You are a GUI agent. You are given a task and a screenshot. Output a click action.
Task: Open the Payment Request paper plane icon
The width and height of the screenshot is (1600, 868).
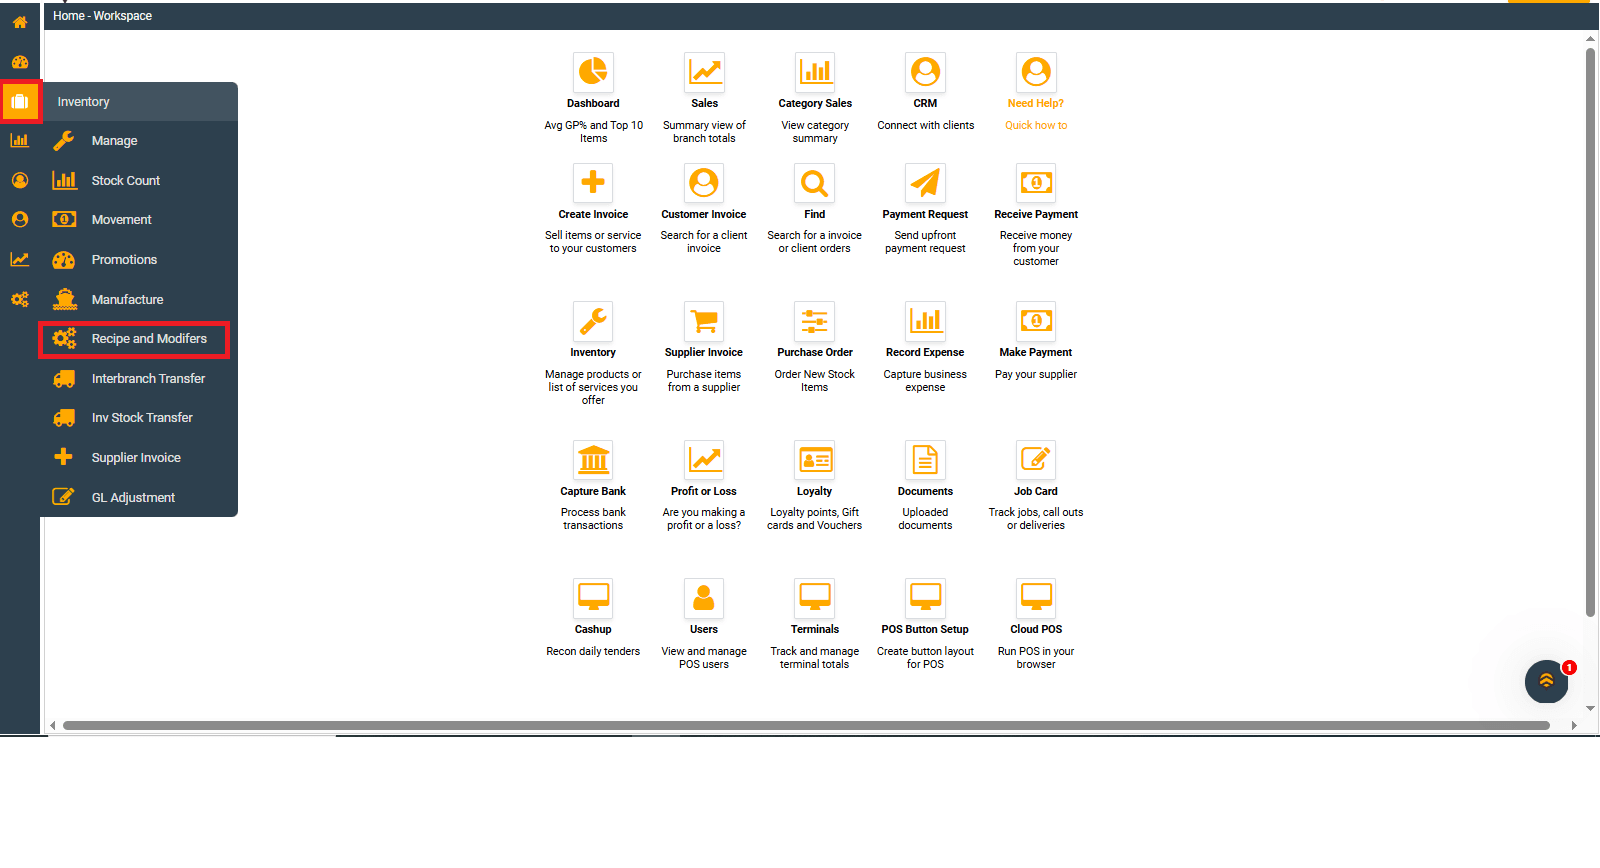pyautogui.click(x=925, y=183)
